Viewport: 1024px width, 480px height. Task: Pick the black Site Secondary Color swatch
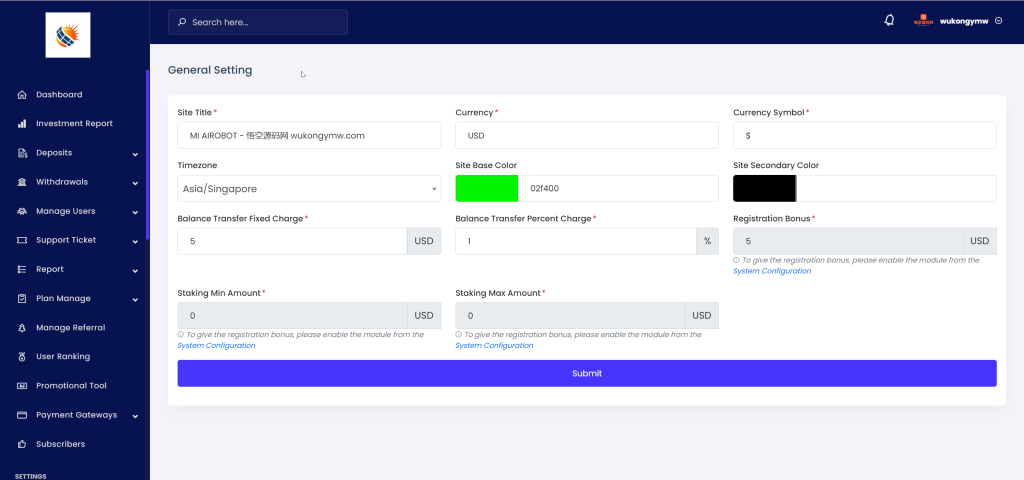(765, 188)
